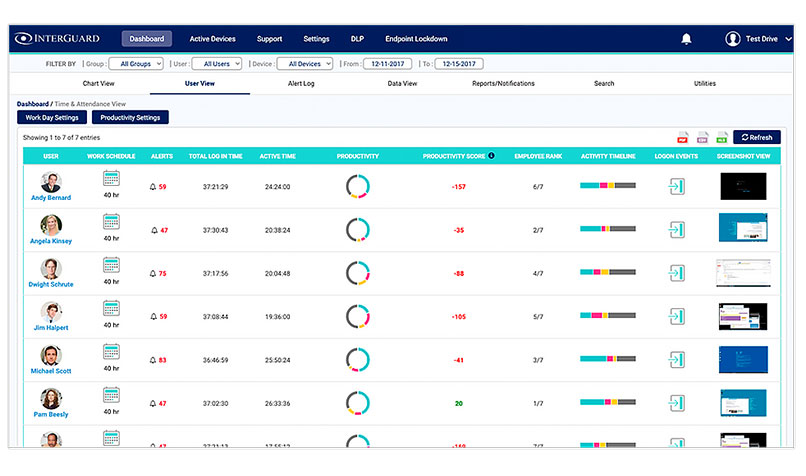Viewport: 806px width, 476px height.
Task: Export the table as CSV
Action: 702,137
